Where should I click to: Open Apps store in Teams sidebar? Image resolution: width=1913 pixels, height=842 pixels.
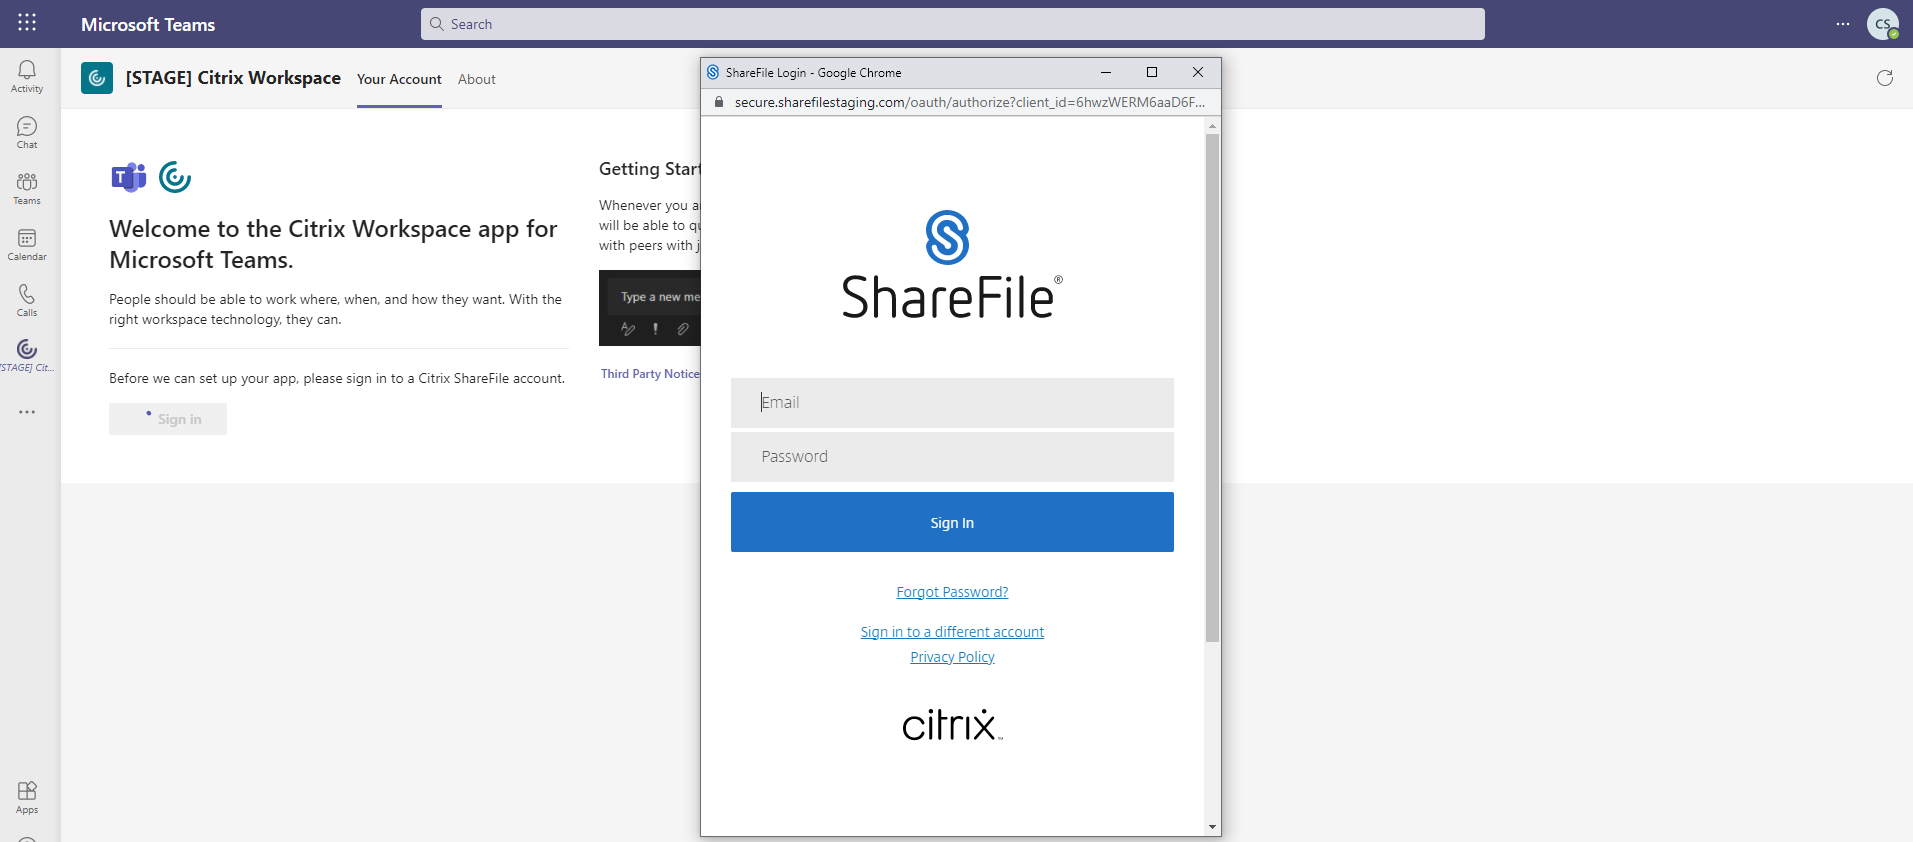coord(27,798)
